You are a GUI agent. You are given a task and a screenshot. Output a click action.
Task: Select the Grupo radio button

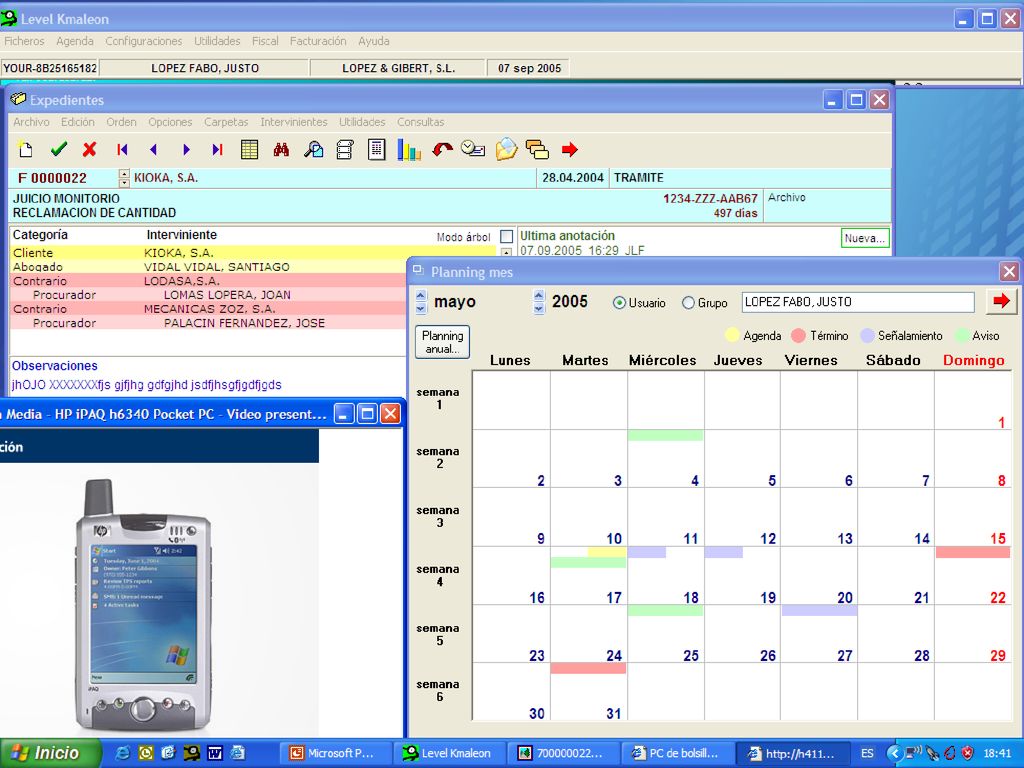pos(688,303)
